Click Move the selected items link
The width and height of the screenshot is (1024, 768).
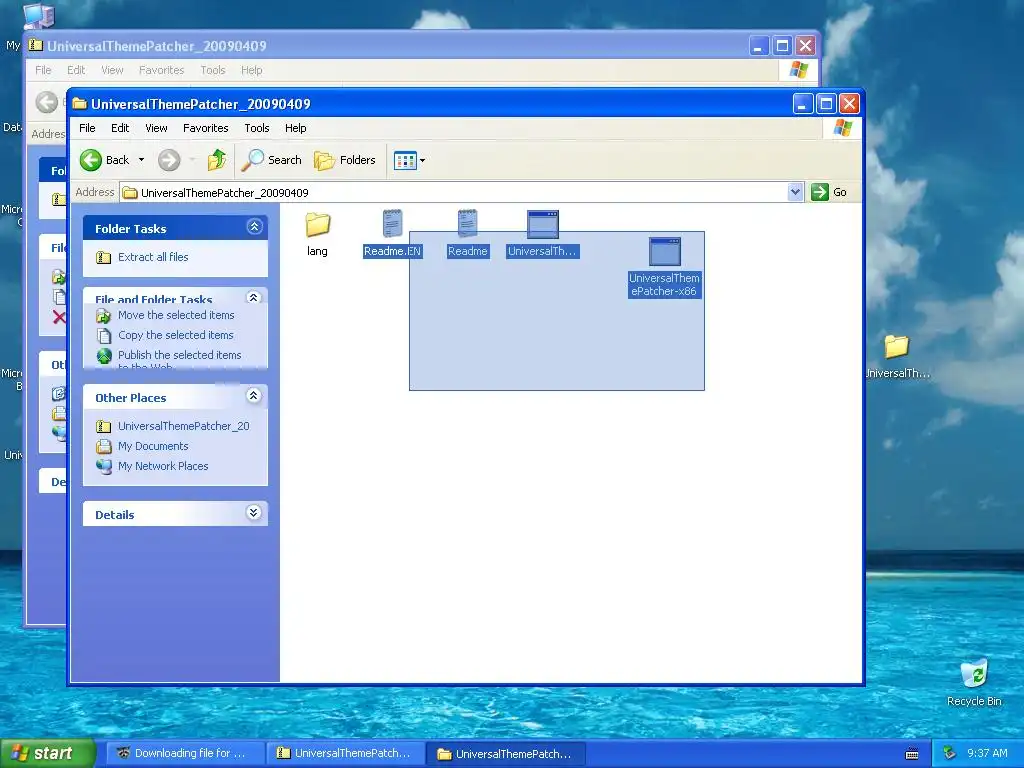[176, 315]
